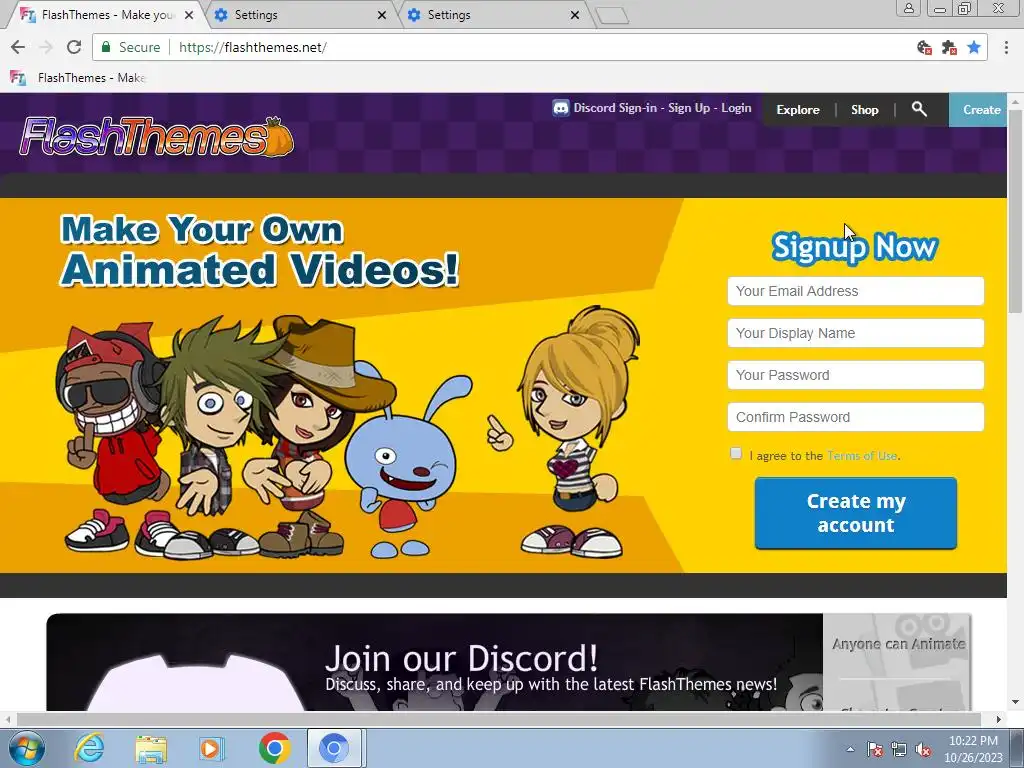Click the Discord logo icon in header
Screen dimensions: 1024x768
click(x=560, y=108)
